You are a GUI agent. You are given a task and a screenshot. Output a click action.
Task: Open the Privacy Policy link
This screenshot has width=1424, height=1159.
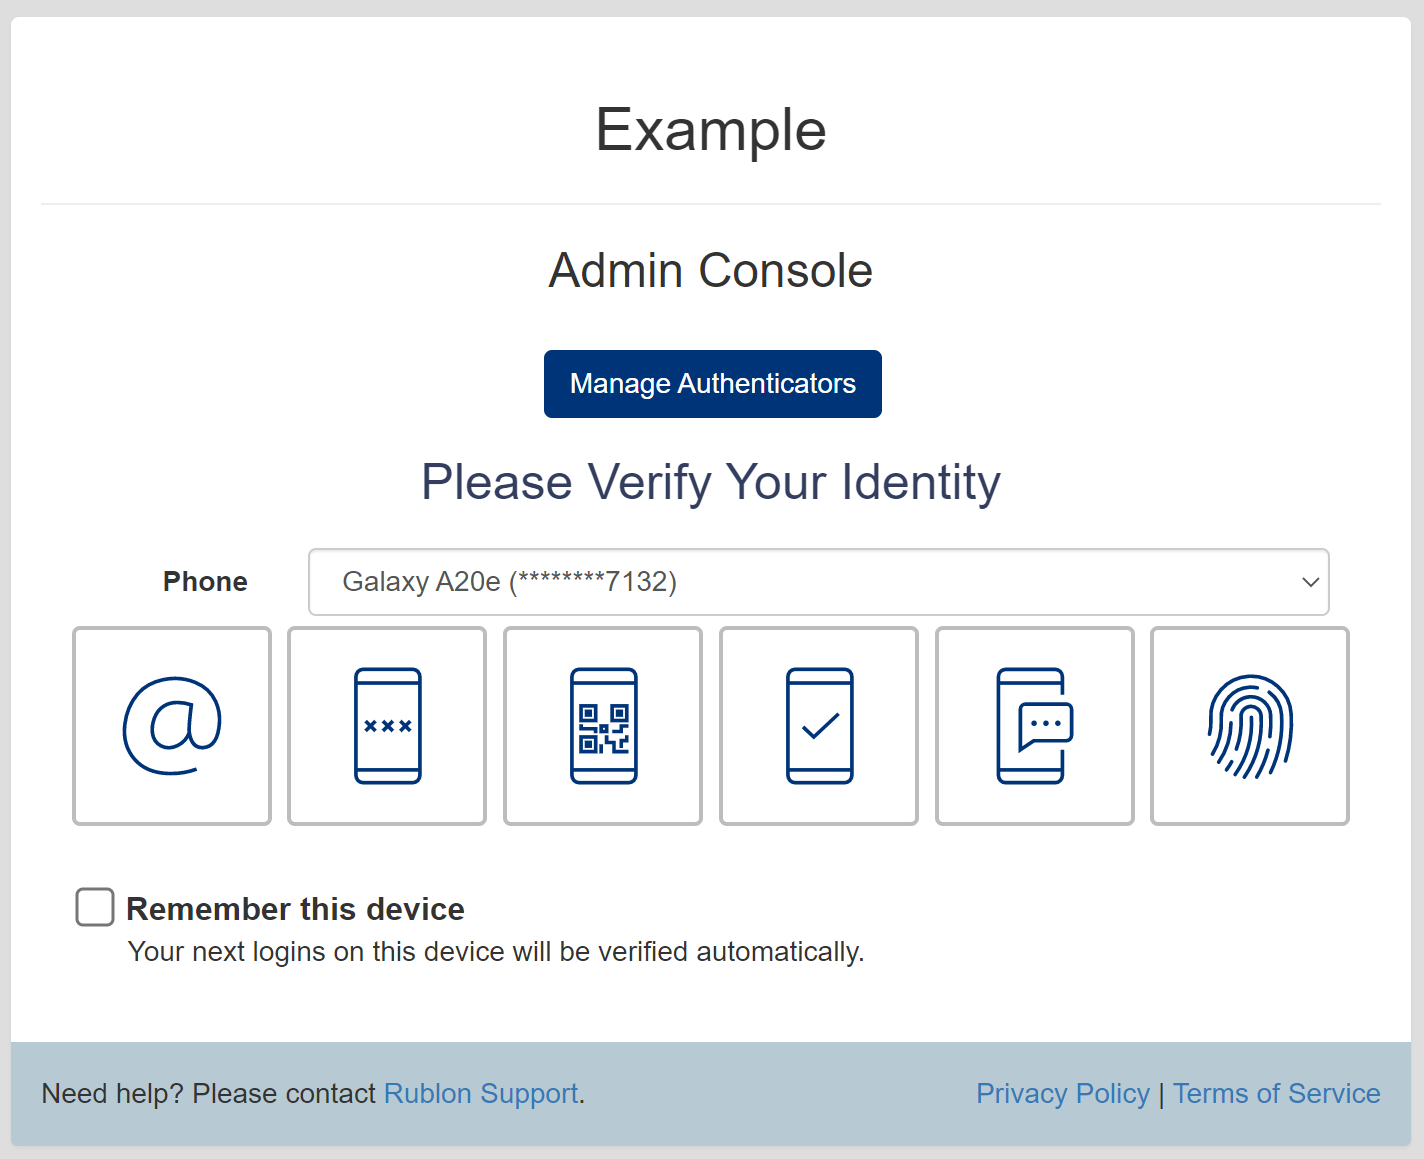pyautogui.click(x=1062, y=1094)
